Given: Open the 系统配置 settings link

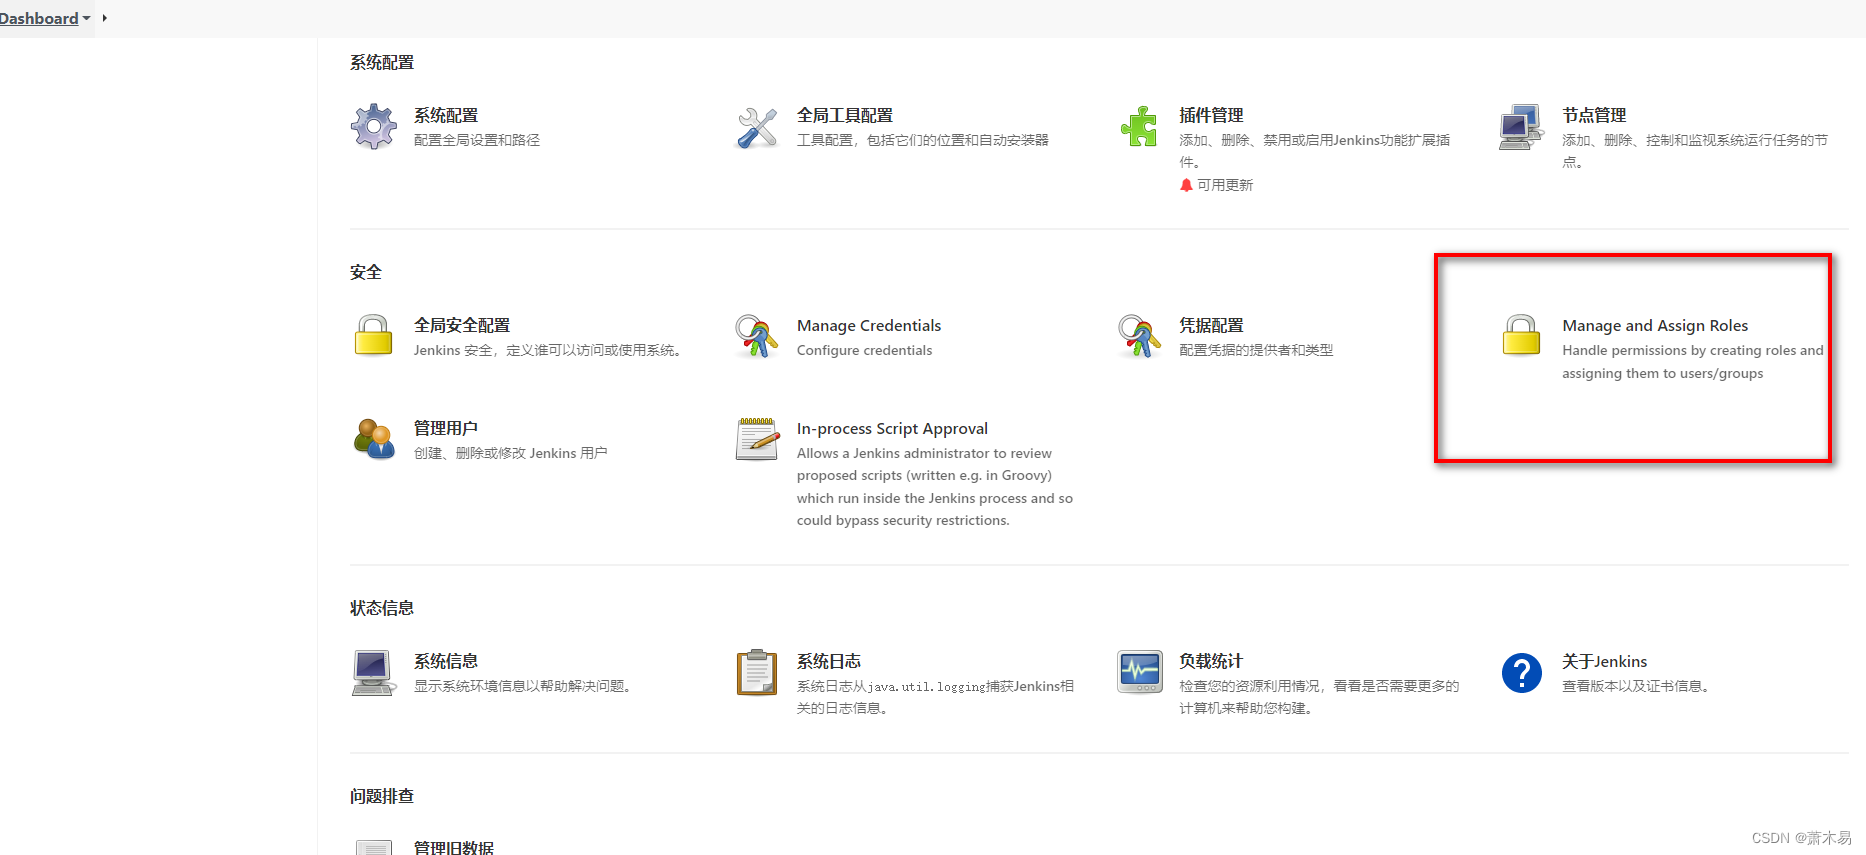Looking at the screenshot, I should coord(446,115).
